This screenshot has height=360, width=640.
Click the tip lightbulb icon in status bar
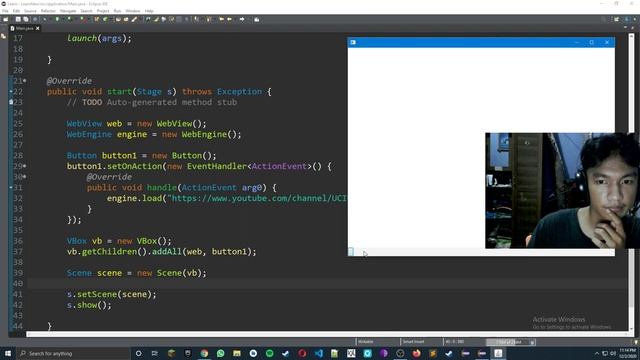pos(636,342)
